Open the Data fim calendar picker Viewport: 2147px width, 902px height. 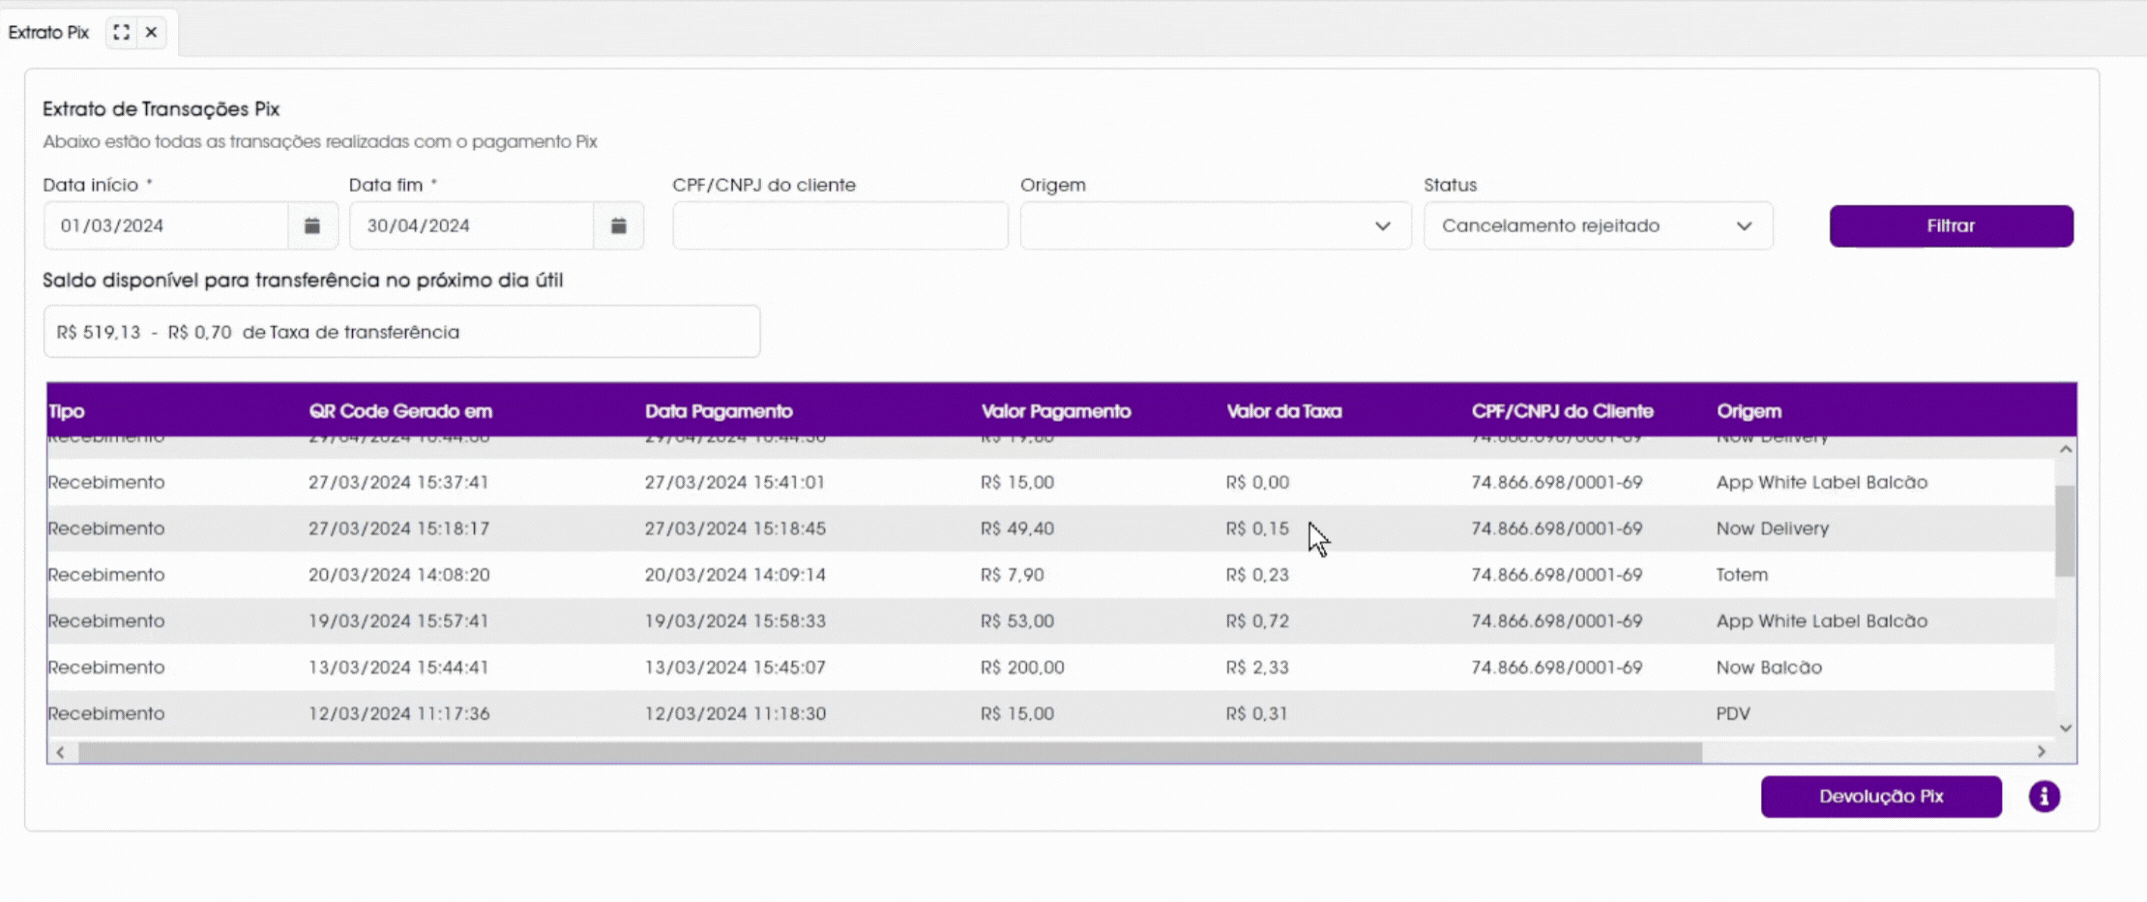coord(619,226)
